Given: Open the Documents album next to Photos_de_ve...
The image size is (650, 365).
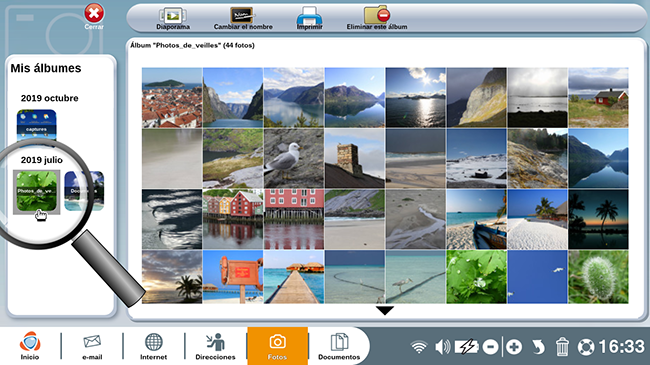Looking at the screenshot, I should [84, 191].
